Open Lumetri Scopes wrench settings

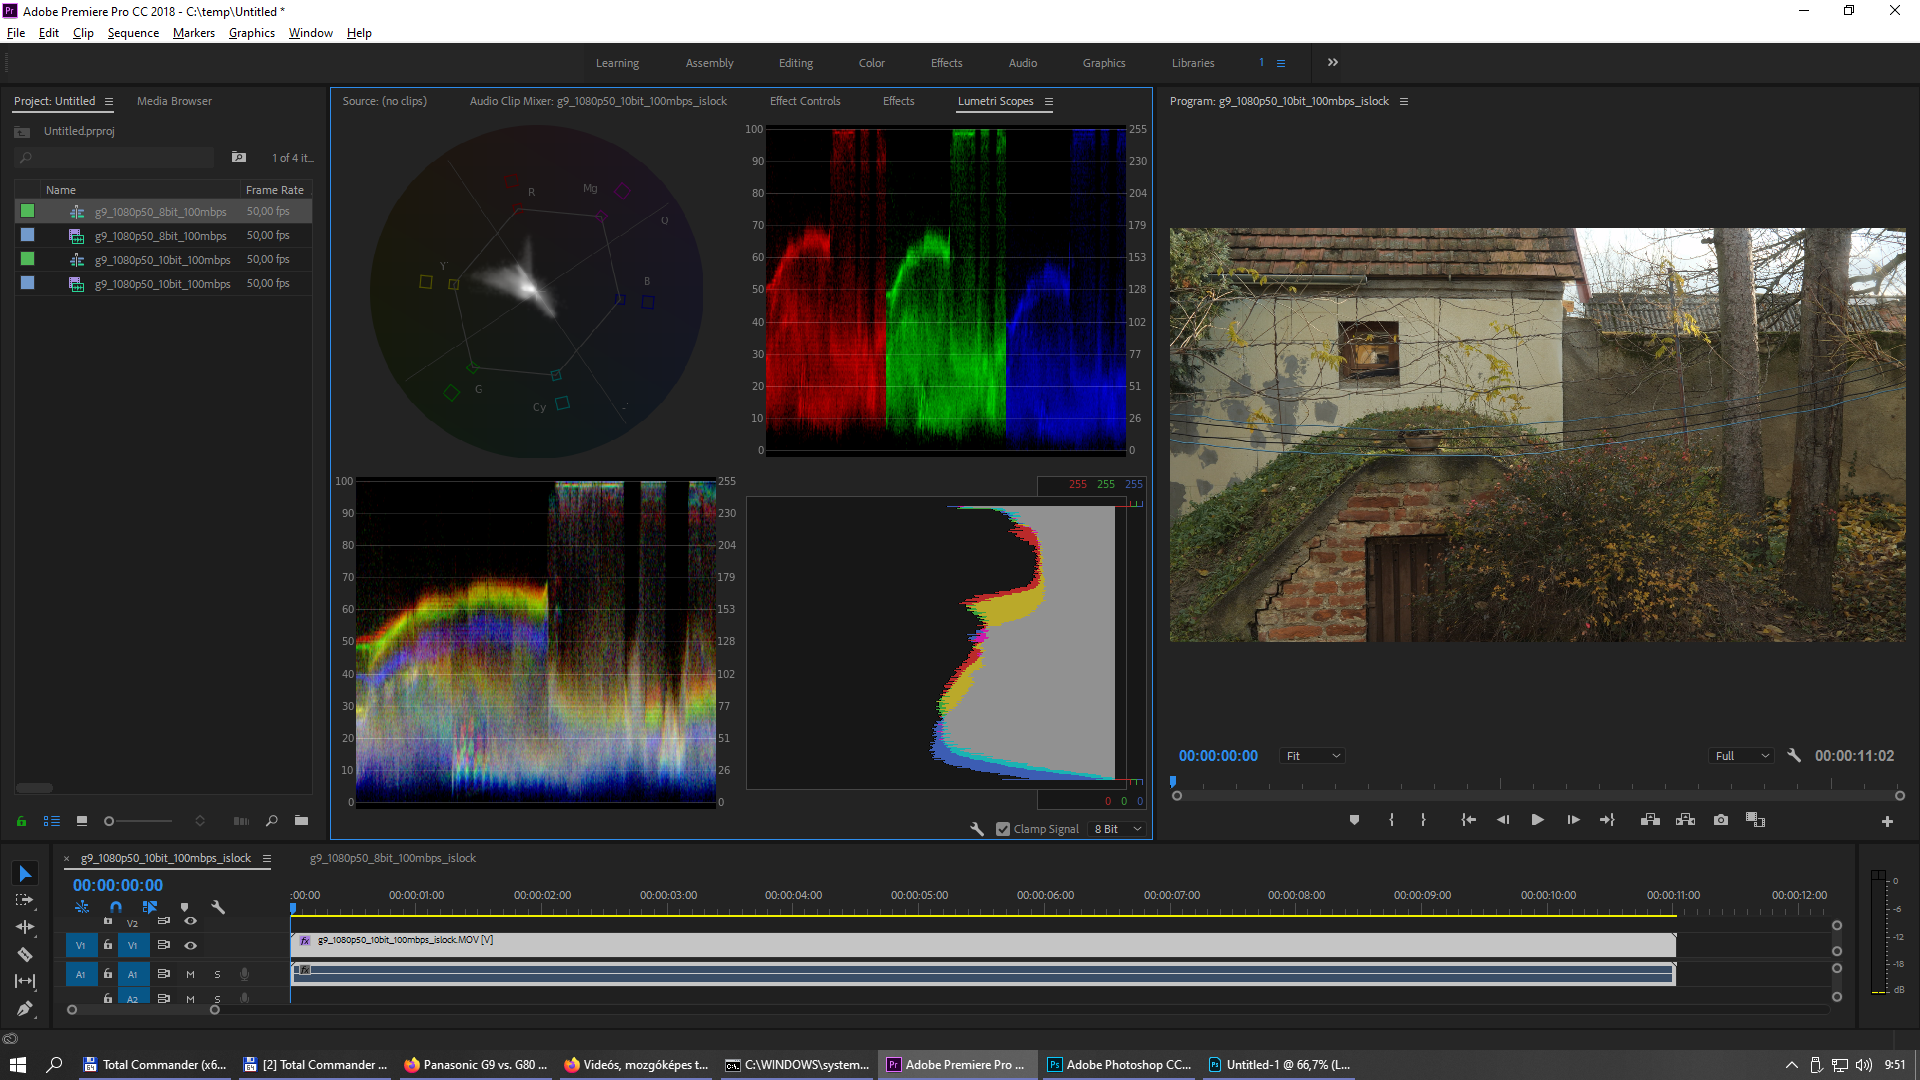(977, 829)
